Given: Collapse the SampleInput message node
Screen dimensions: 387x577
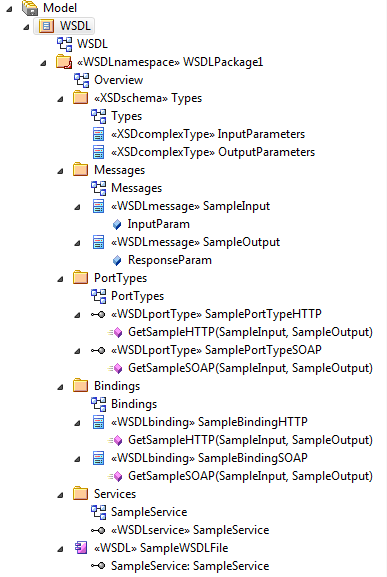Looking at the screenshot, I should (77, 208).
